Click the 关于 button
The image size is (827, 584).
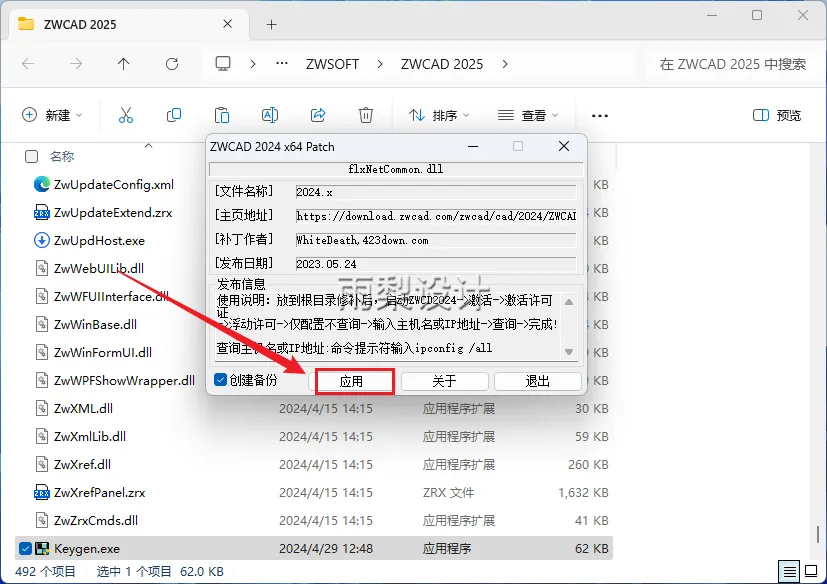point(445,381)
